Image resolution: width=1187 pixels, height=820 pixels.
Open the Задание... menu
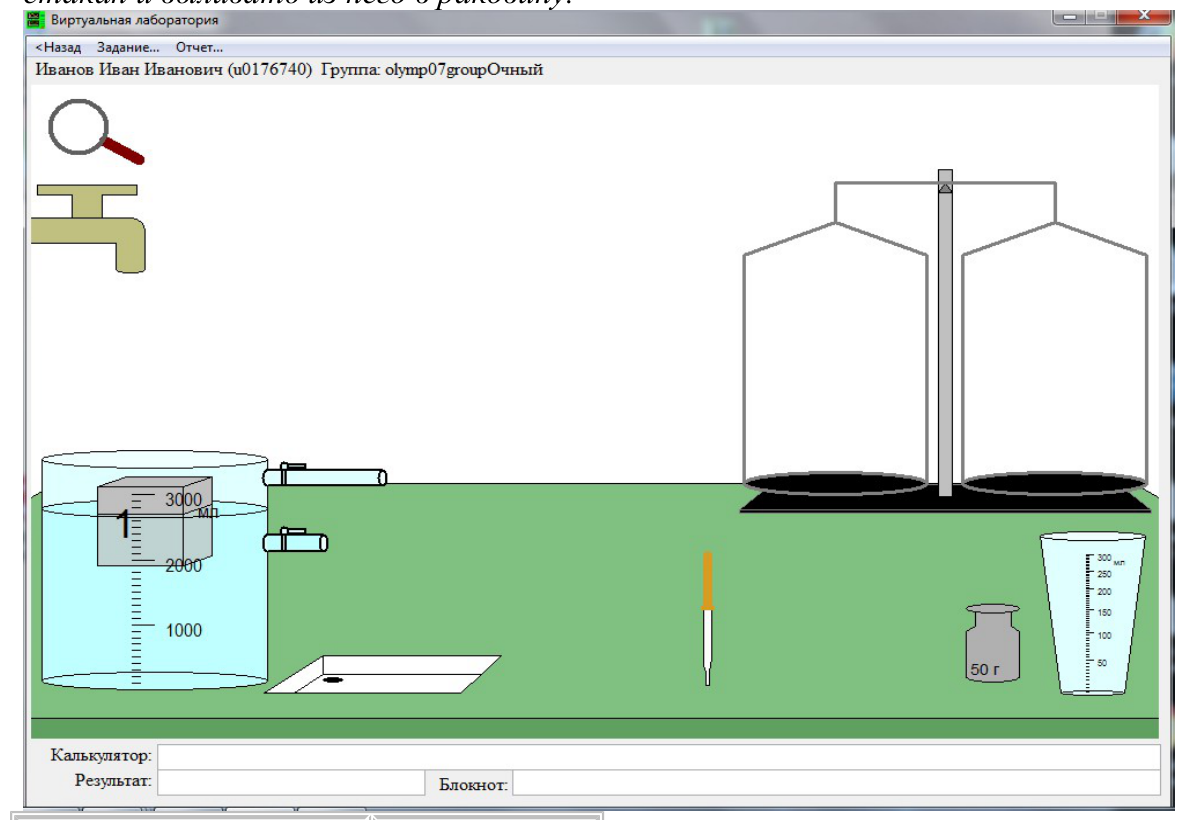[x=128, y=47]
